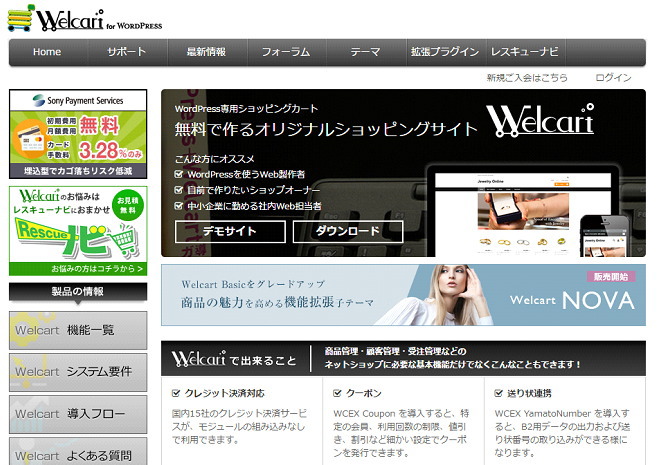Follow the 新規ご入会はこちら link
The width and height of the screenshot is (658, 465).
(527, 78)
